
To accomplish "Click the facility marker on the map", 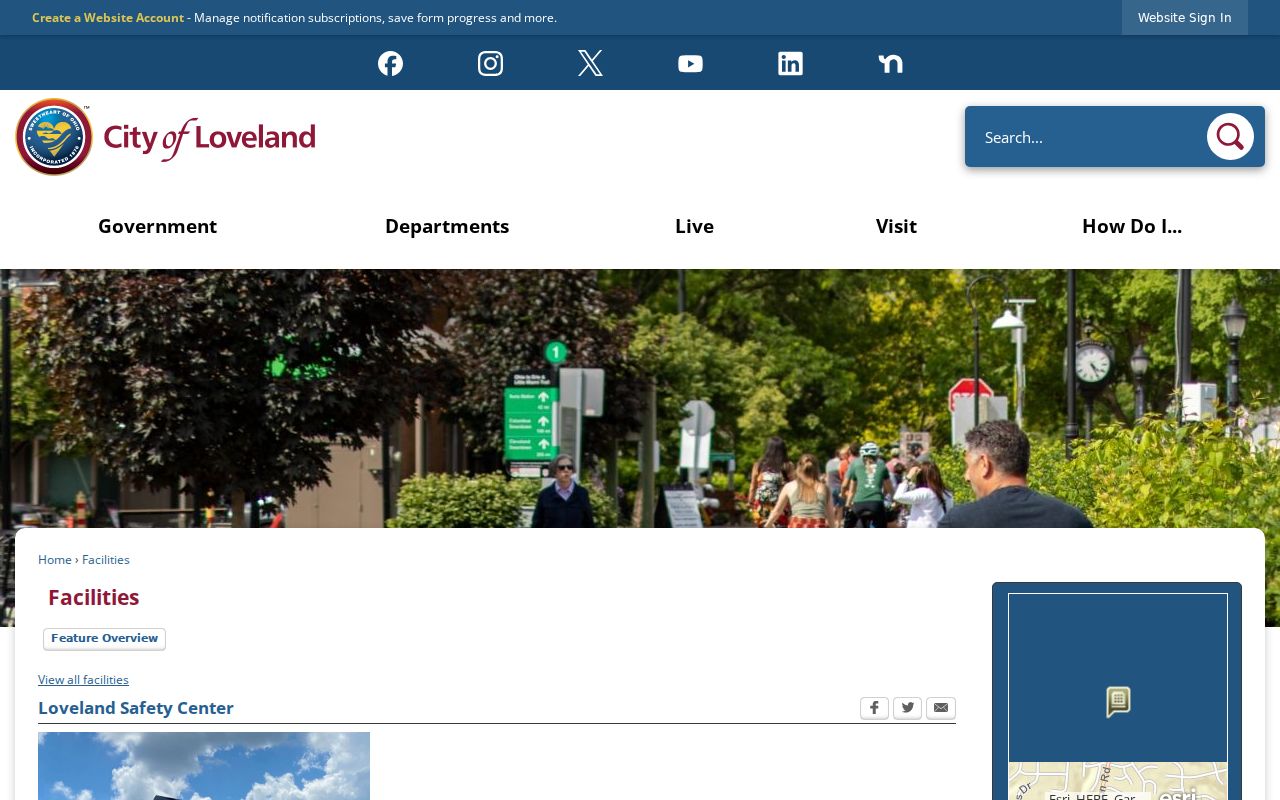I will (1118, 701).
